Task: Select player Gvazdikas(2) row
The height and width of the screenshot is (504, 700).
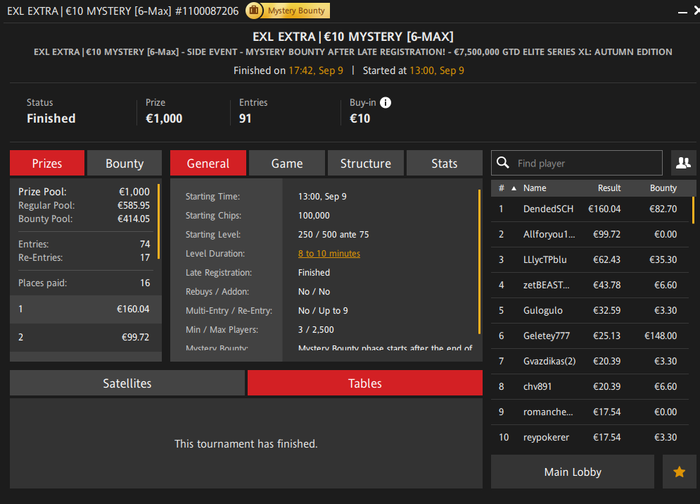Action: [590, 361]
